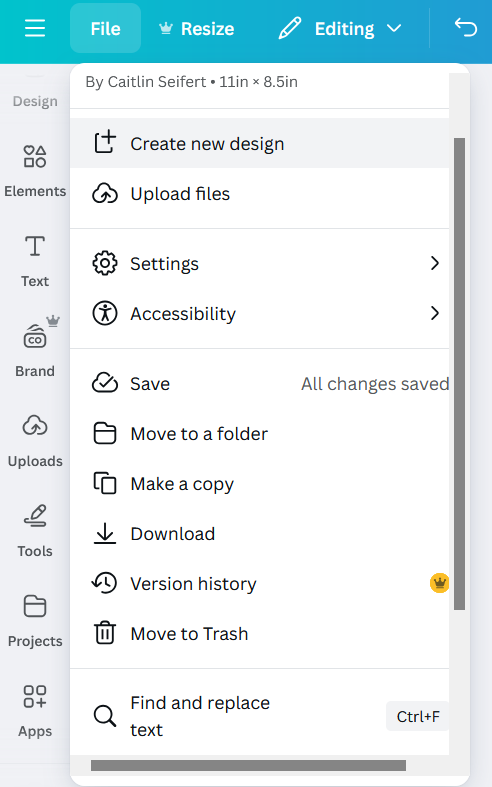
Task: Click the Download arrow icon
Action: [x=105, y=533]
